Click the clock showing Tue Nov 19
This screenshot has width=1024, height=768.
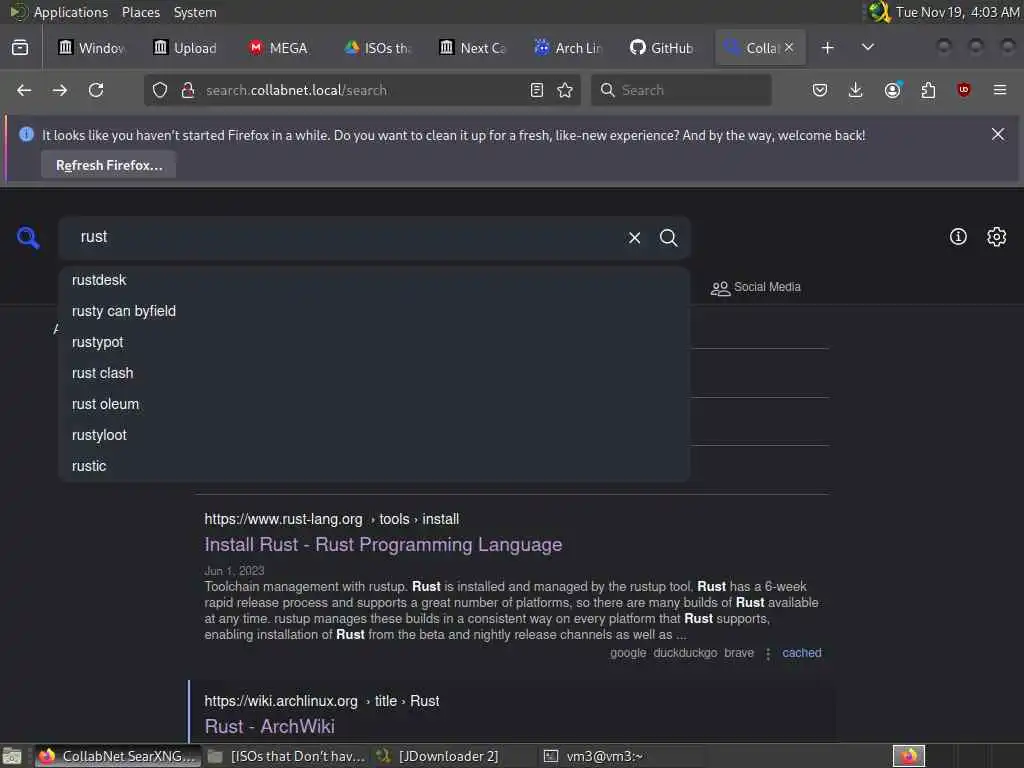(x=957, y=12)
